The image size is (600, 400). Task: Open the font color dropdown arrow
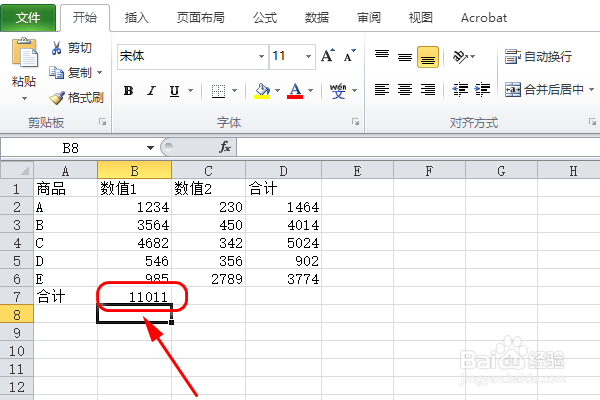pos(310,91)
